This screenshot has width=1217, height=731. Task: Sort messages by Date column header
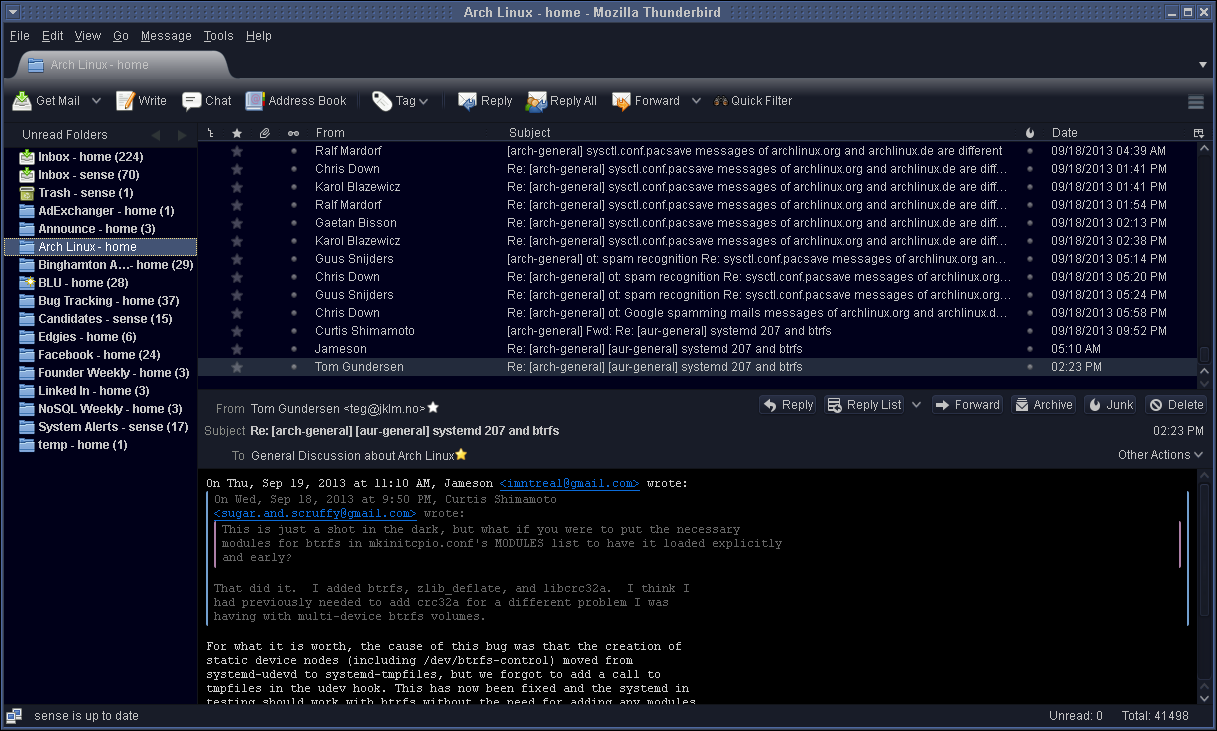1117,133
